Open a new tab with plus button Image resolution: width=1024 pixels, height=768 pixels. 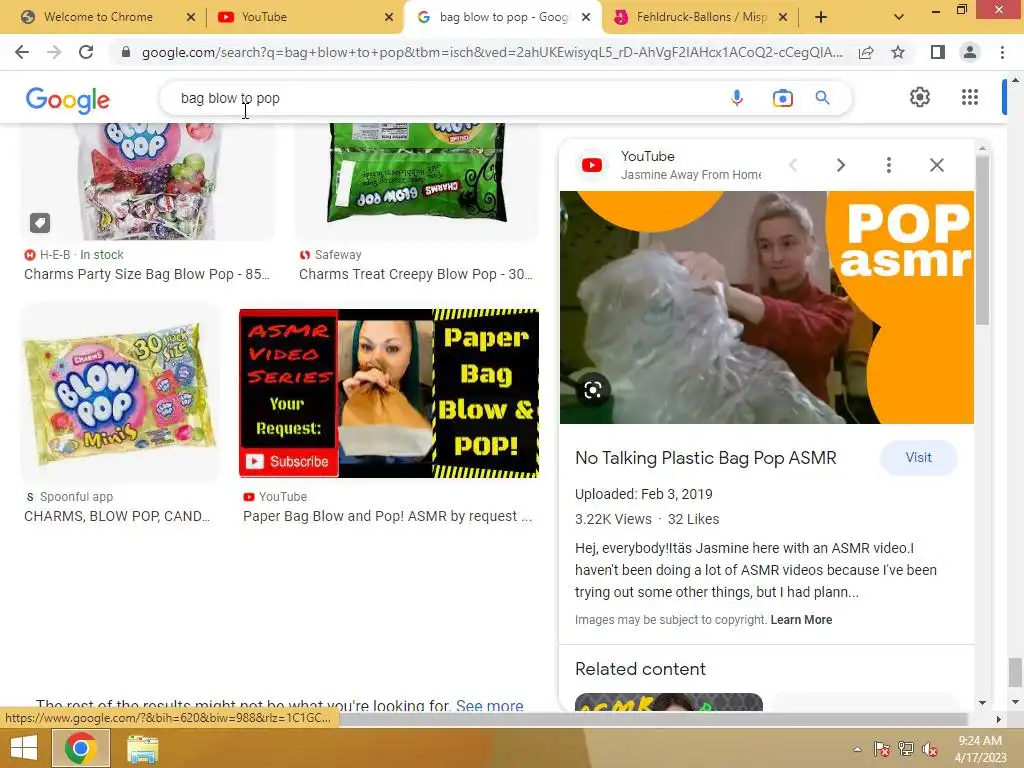(x=821, y=17)
